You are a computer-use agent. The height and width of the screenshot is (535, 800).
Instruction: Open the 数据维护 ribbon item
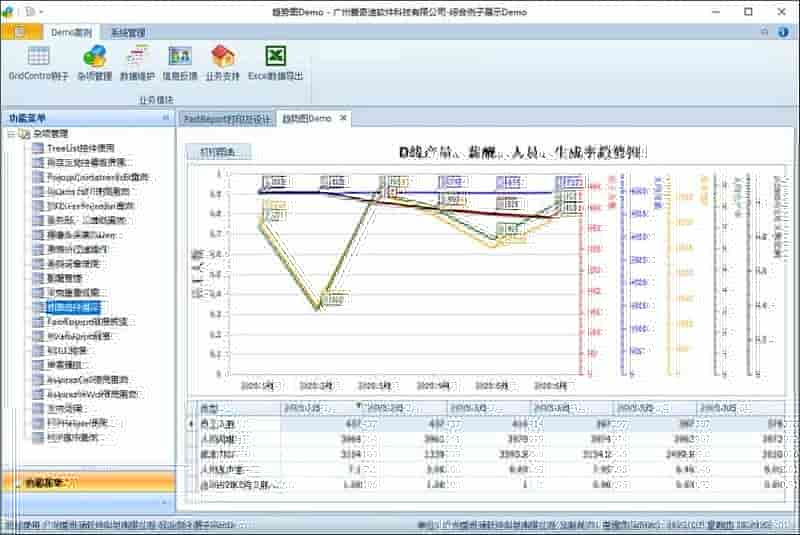point(137,63)
